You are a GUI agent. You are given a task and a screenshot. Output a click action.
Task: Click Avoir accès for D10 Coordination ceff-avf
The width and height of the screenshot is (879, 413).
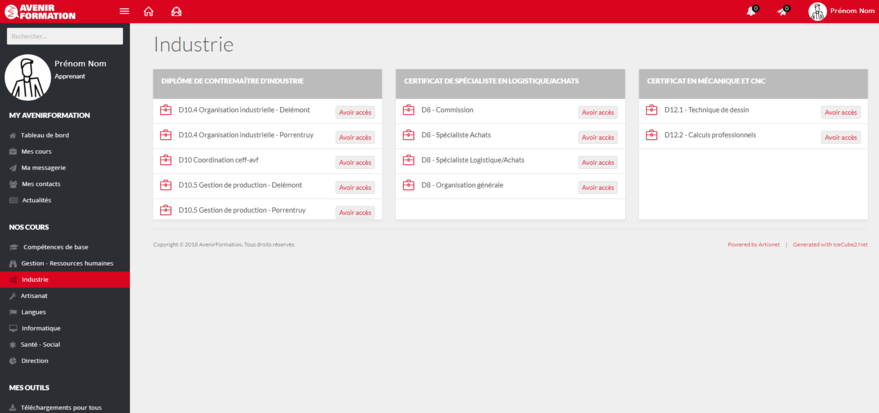tap(355, 163)
